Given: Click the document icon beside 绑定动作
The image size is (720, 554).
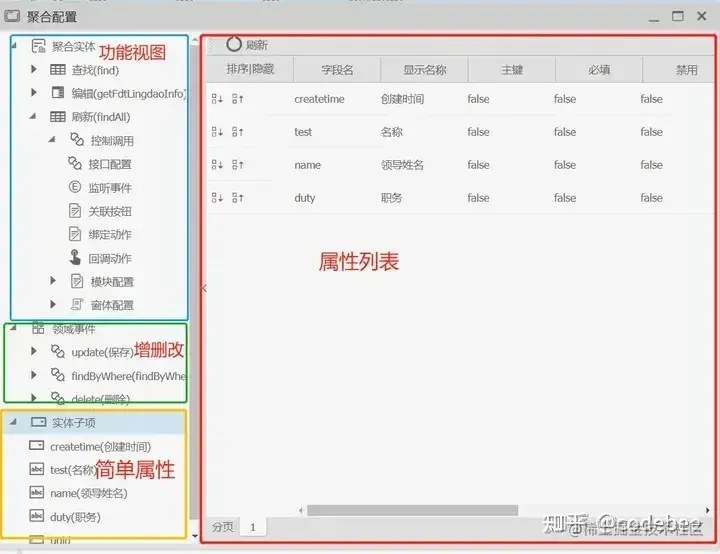Looking at the screenshot, I should pos(75,234).
